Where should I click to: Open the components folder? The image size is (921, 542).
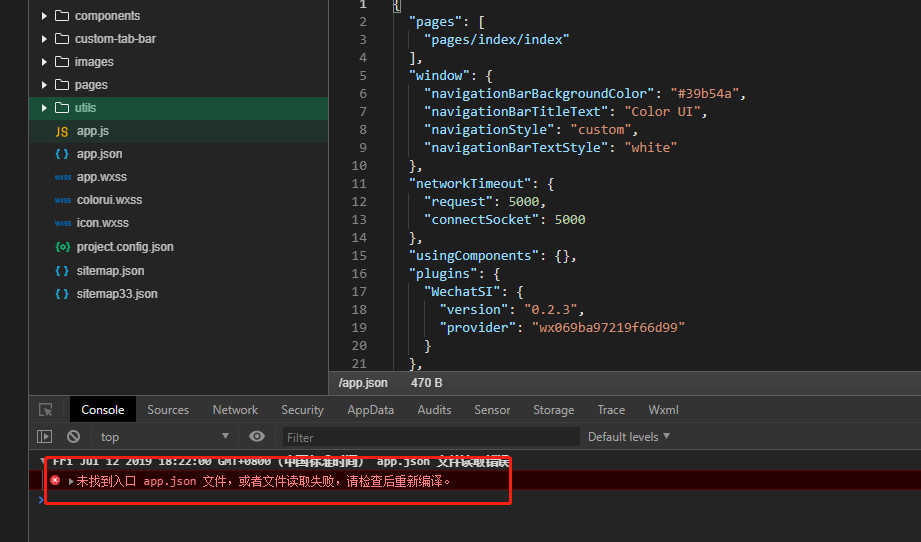[x=107, y=16]
